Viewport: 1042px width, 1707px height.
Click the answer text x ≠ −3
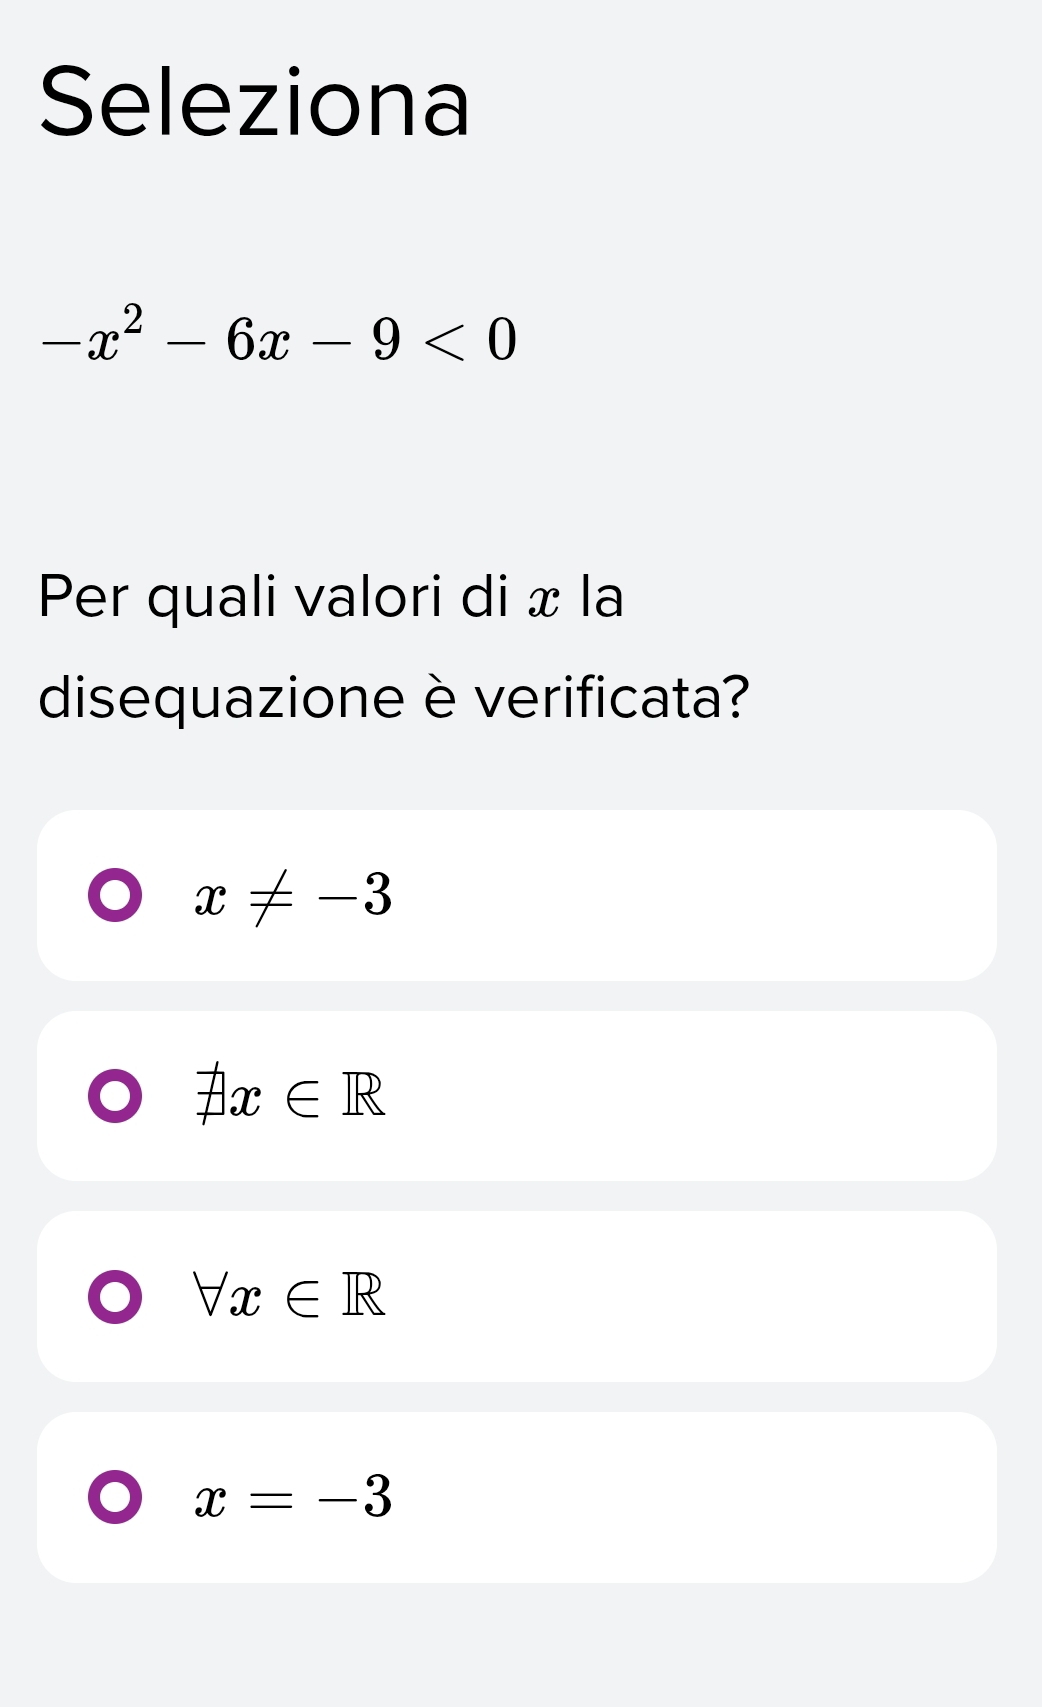click(293, 895)
